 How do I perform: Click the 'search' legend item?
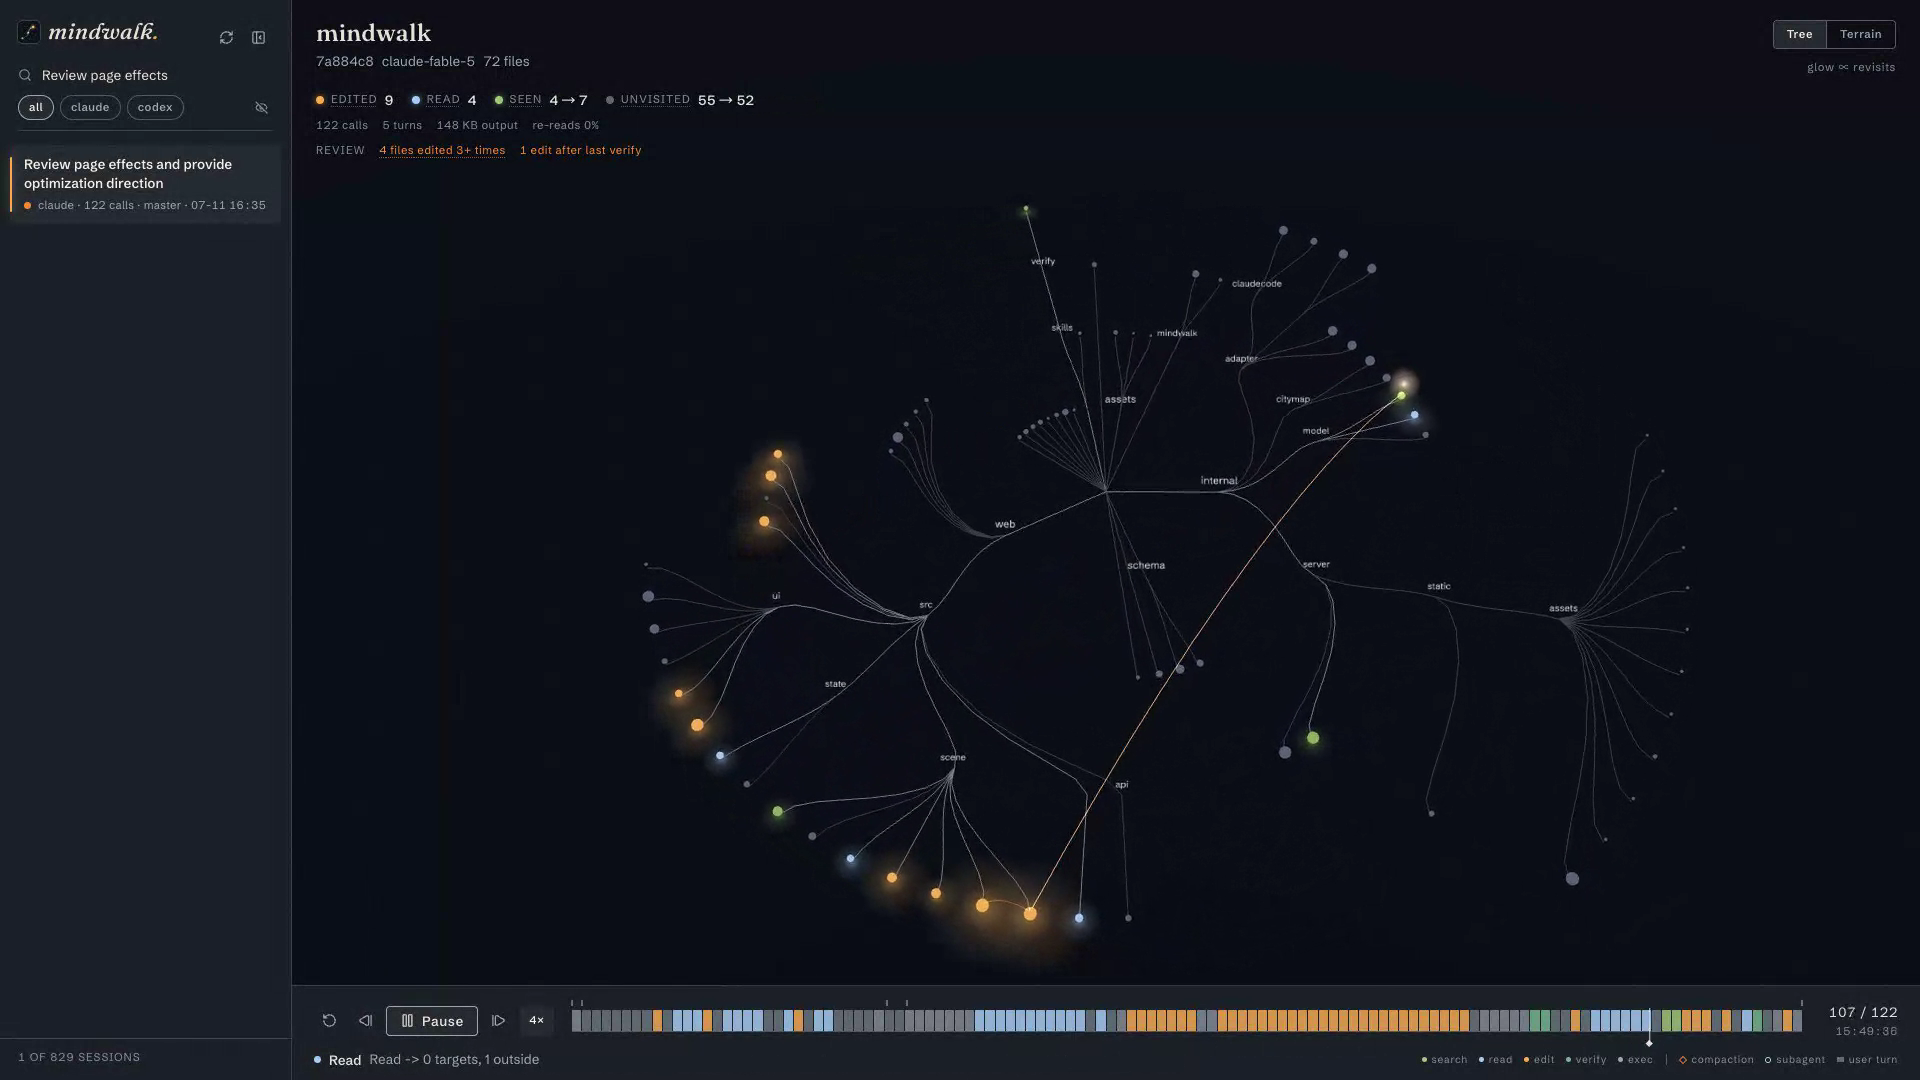click(x=1444, y=1060)
